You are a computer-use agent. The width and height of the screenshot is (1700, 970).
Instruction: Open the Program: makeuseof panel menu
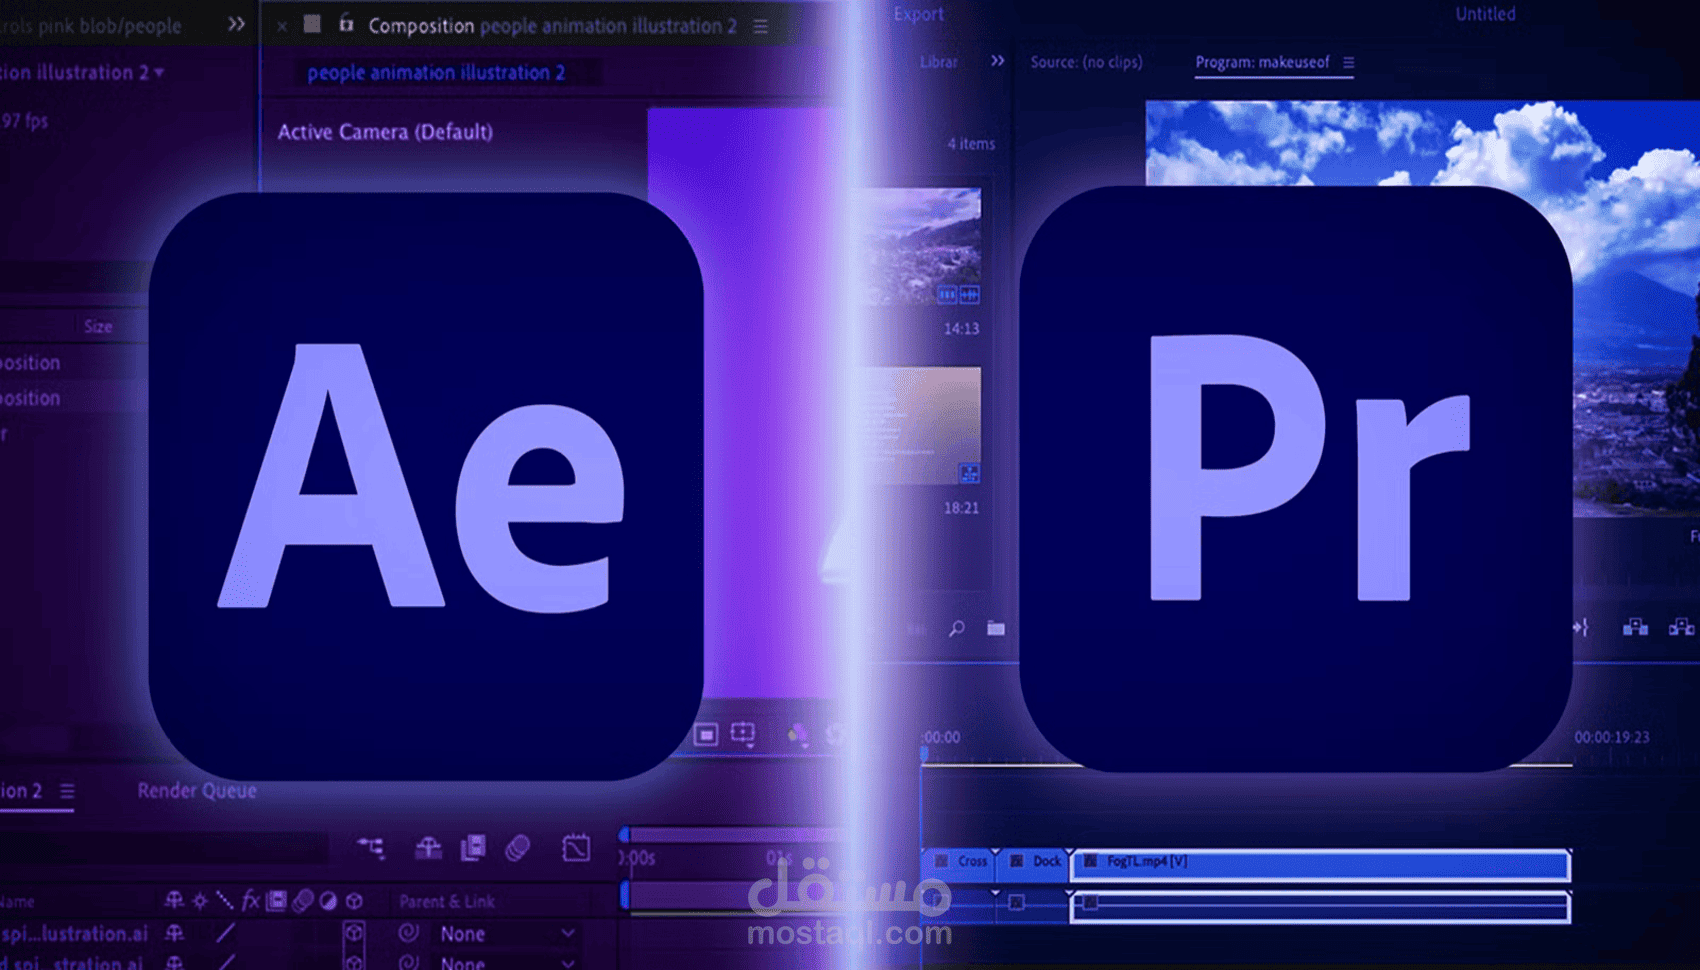pyautogui.click(x=1348, y=62)
